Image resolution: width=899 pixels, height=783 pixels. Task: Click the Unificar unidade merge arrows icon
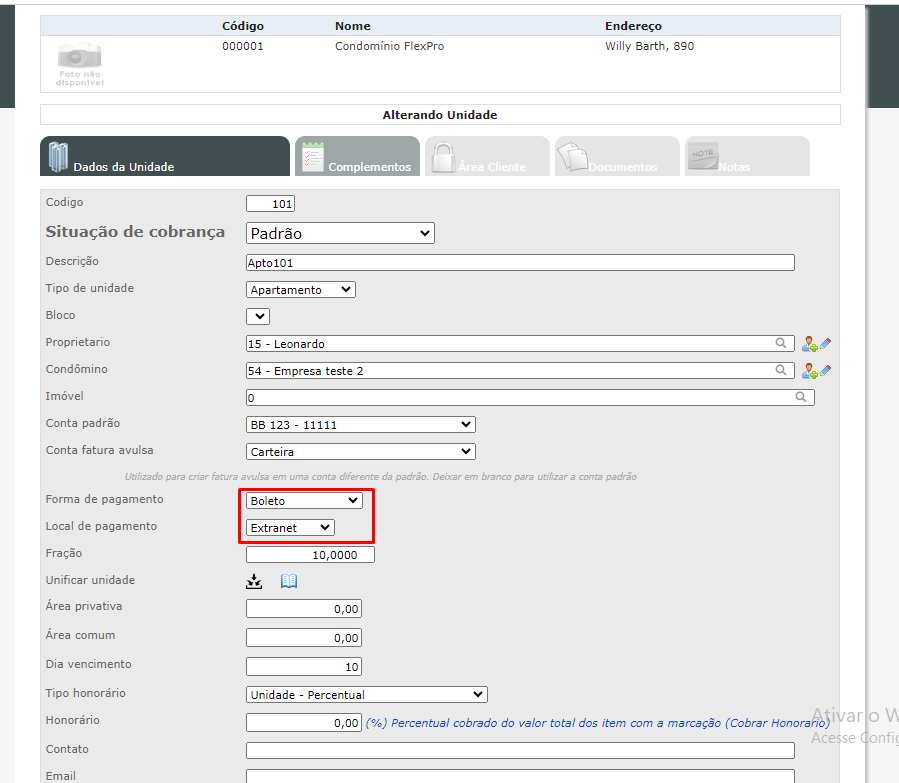[254, 581]
